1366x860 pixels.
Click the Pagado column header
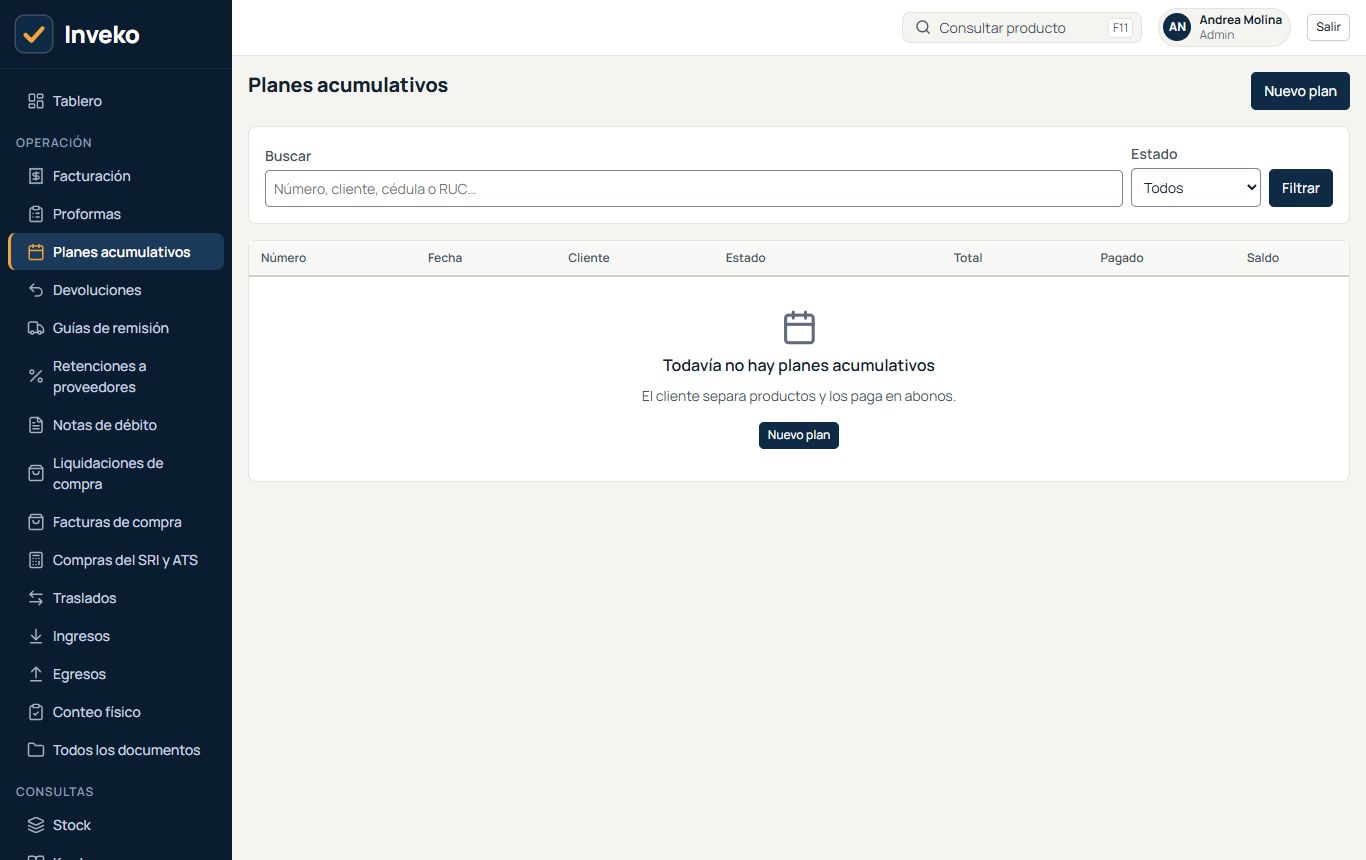pyautogui.click(x=1122, y=258)
